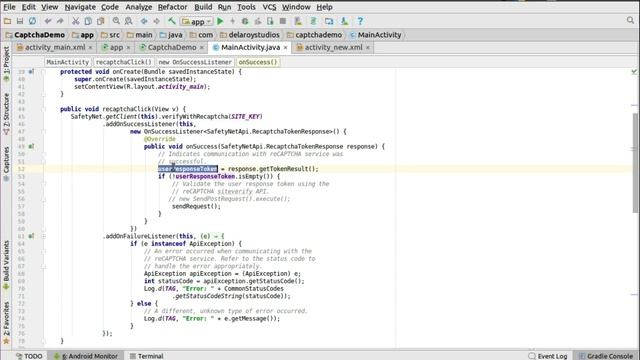Screen dimensions: 640x360
Task: Click the Copy icon in toolbar
Action: tap(88, 21)
